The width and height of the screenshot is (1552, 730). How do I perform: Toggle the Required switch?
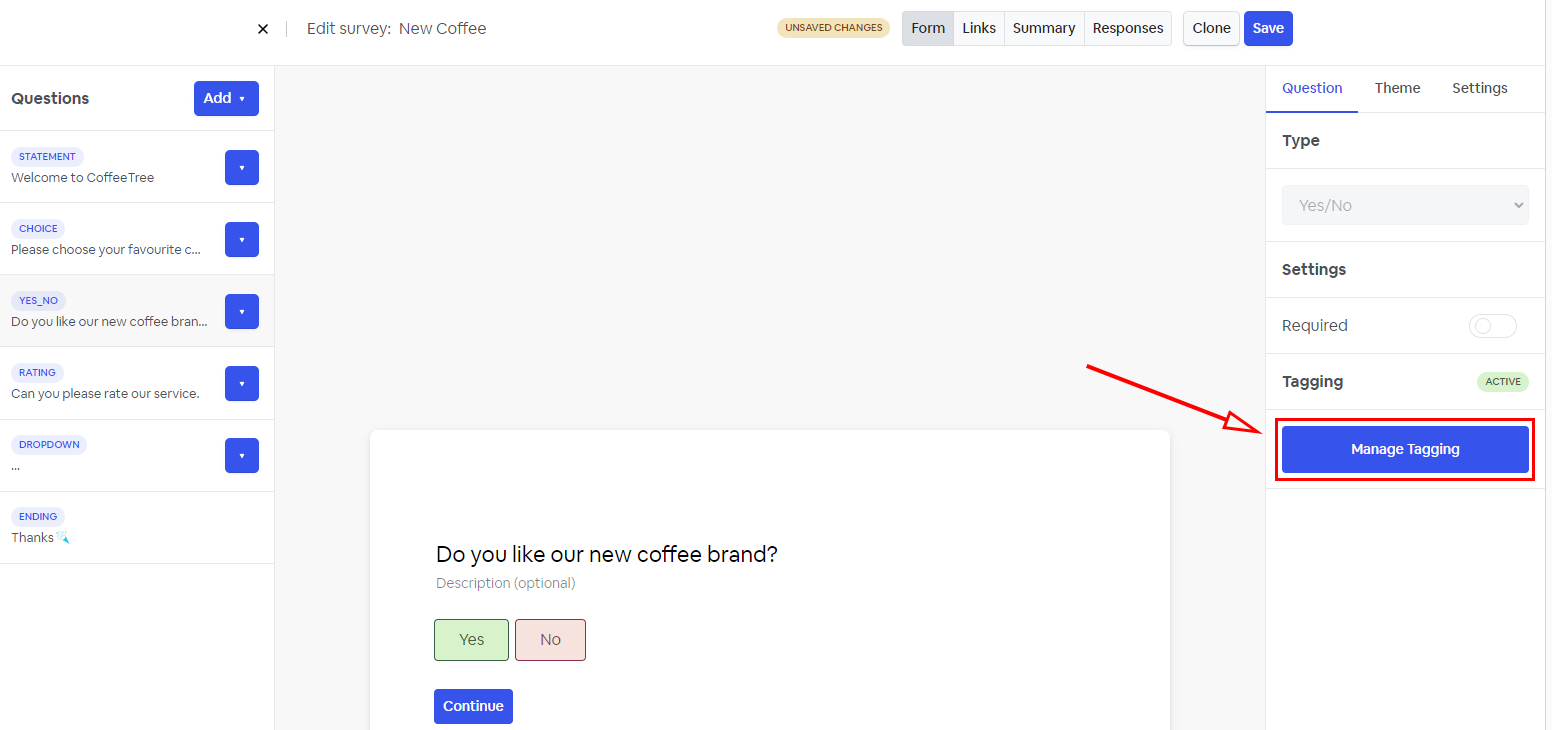point(1492,326)
